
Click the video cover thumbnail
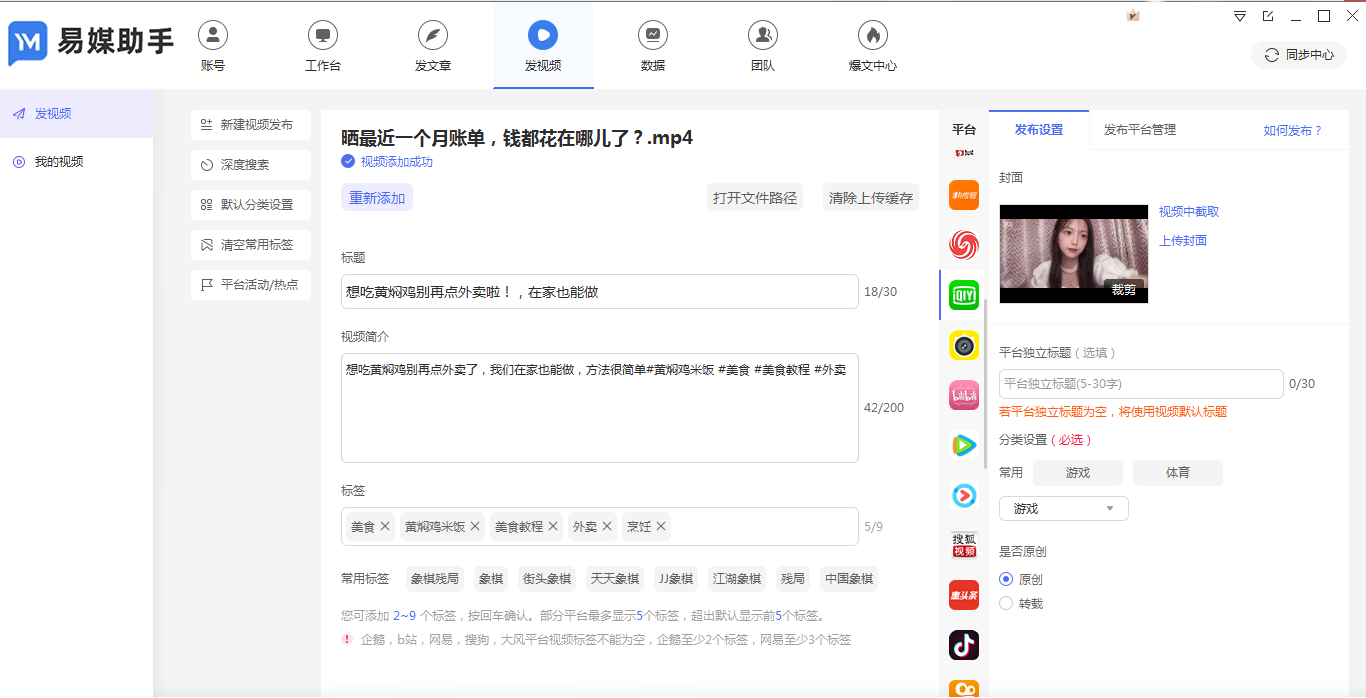(x=1074, y=254)
